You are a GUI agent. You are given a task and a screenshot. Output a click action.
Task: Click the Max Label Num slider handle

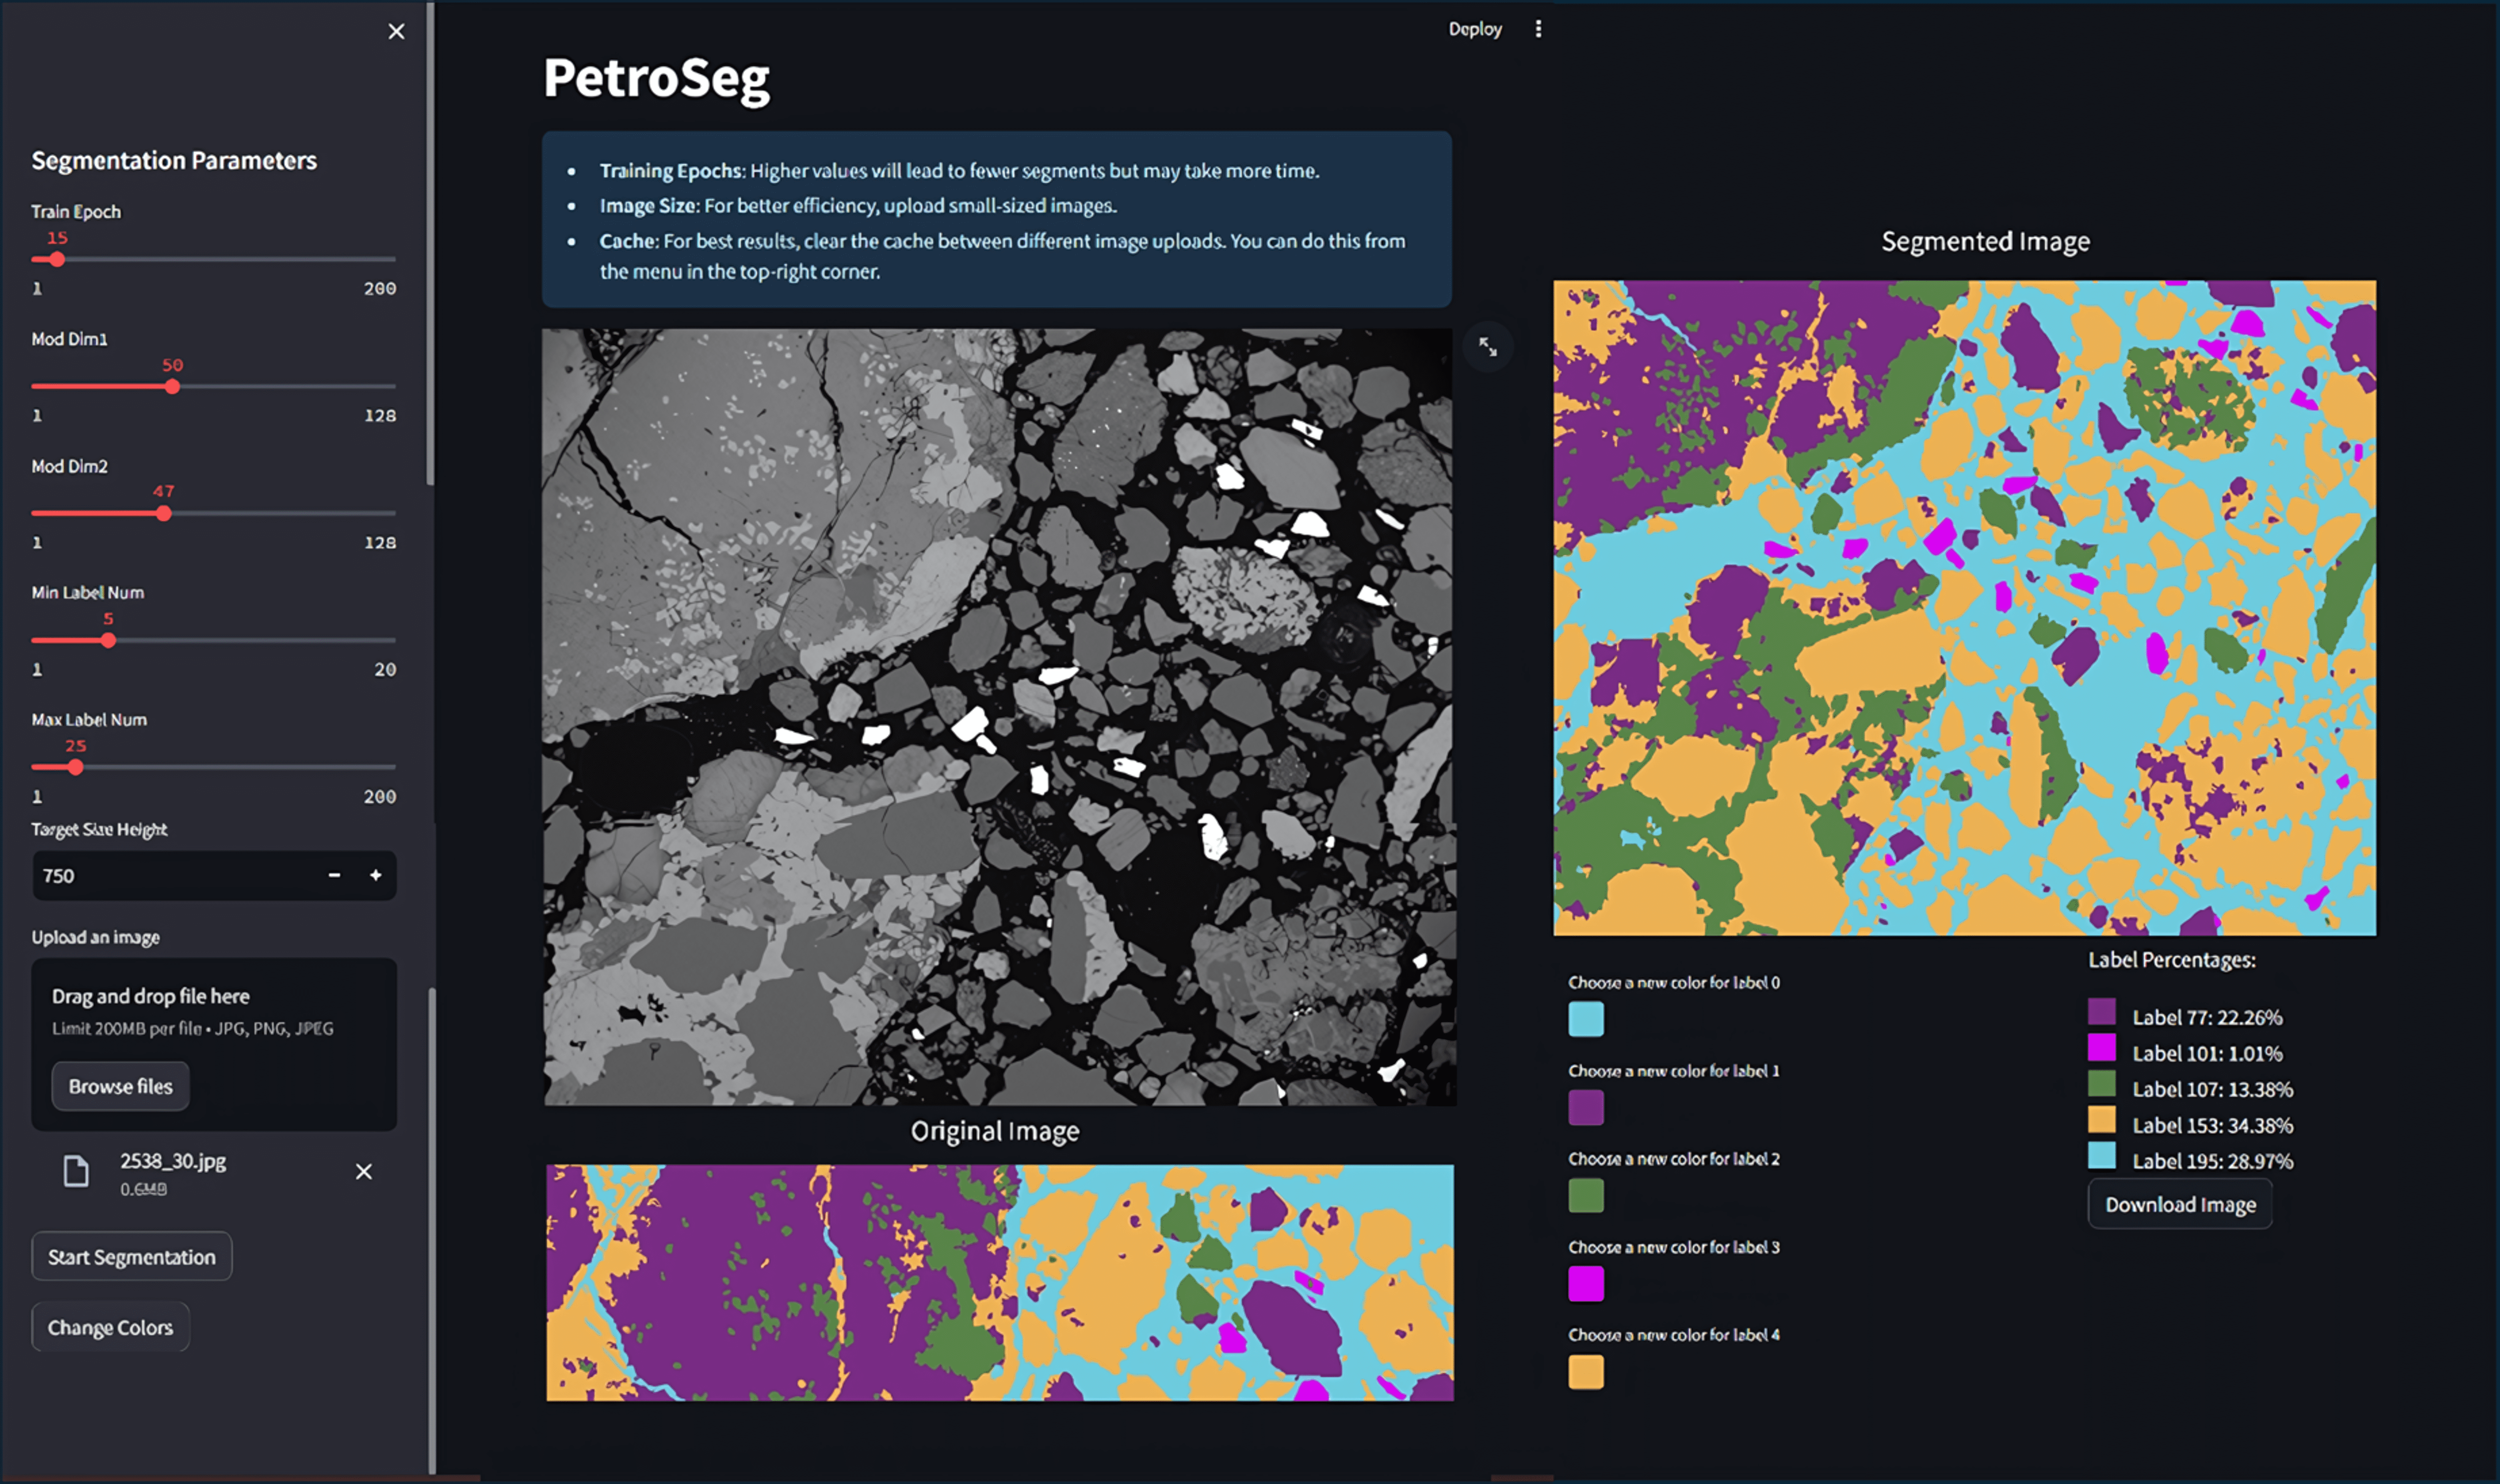coord(76,767)
